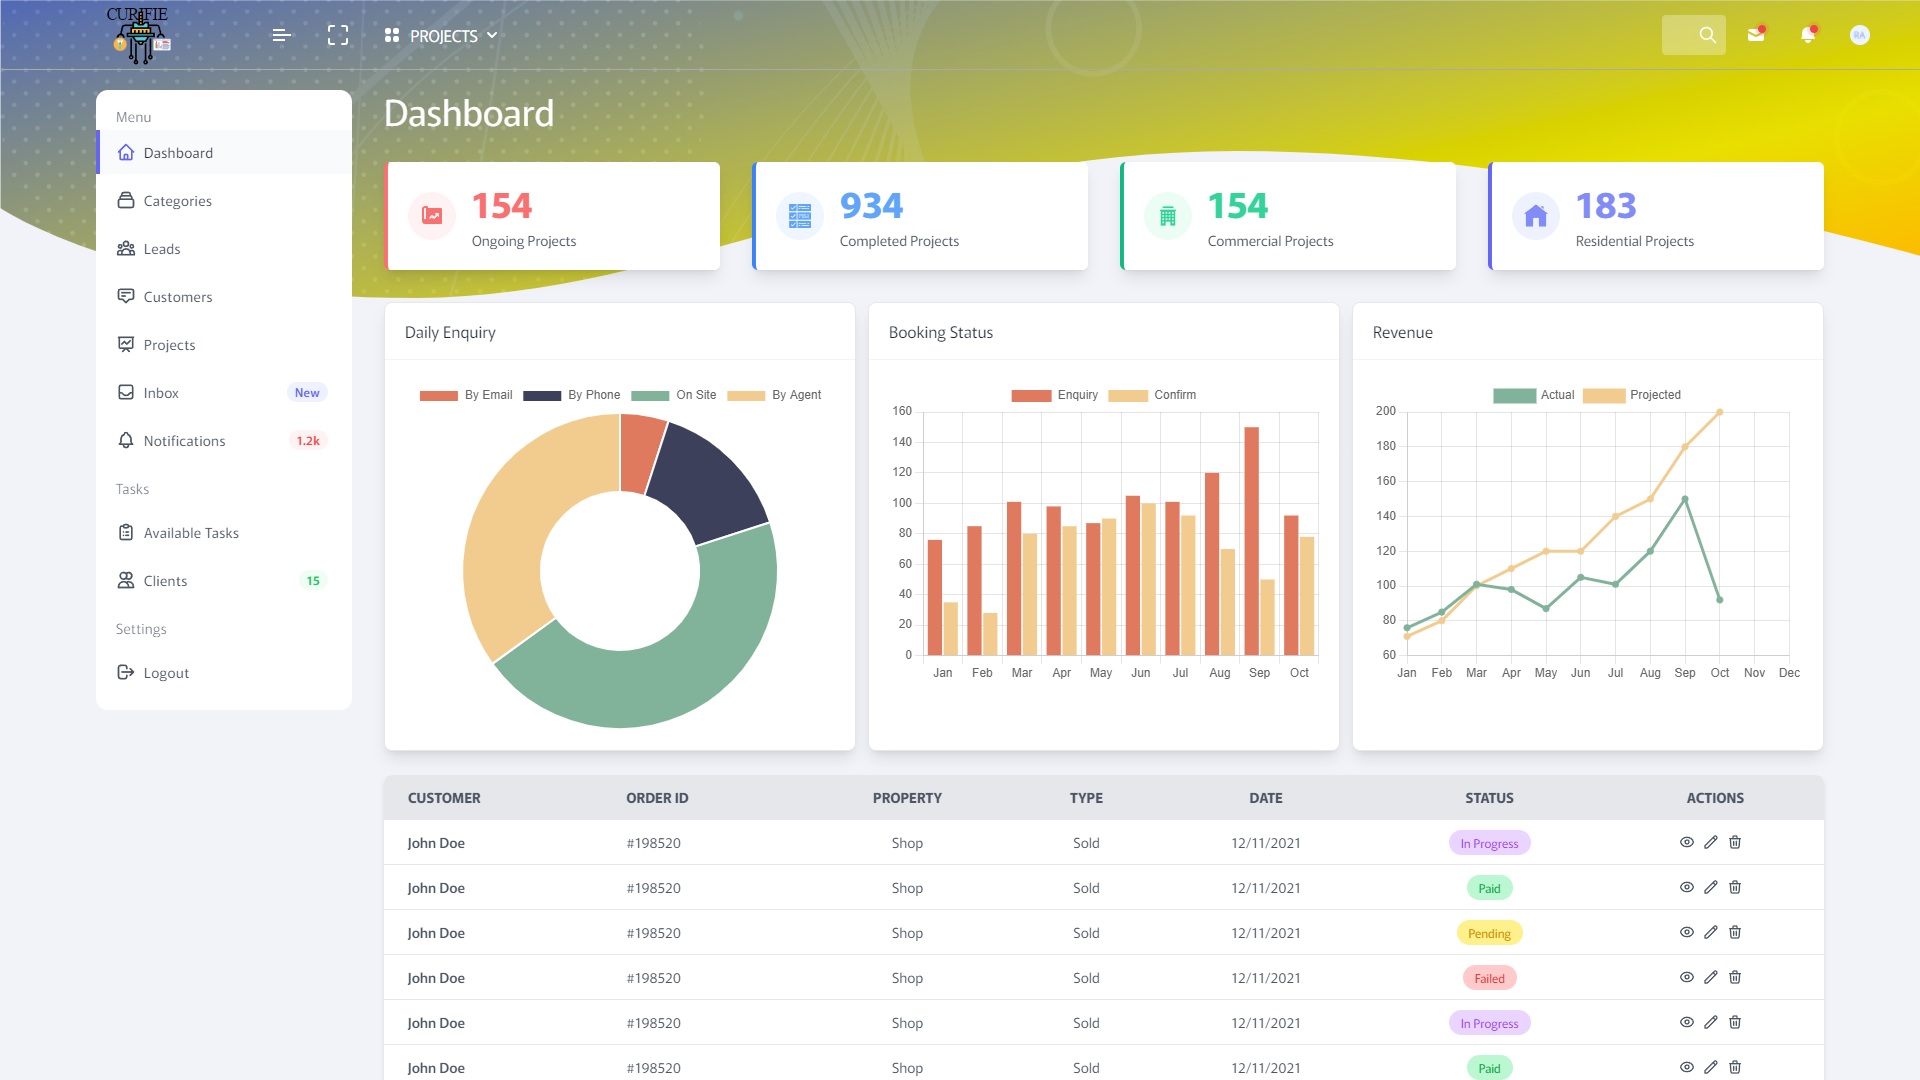Toggle By Agent legend in Daily Enquiry
This screenshot has height=1080, width=1920.
click(774, 395)
